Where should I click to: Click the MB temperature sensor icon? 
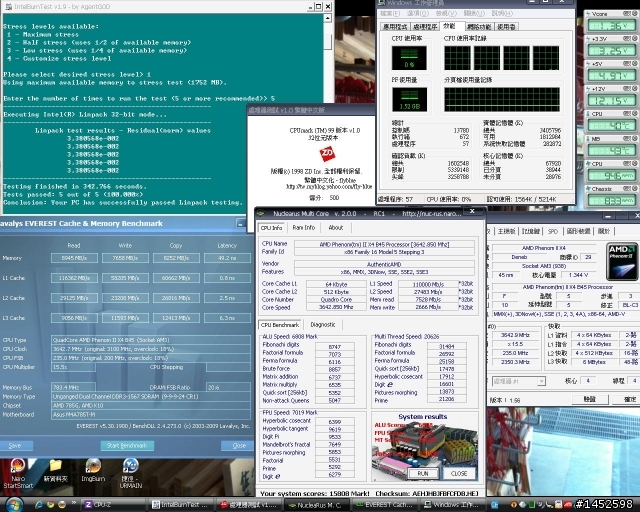click(x=588, y=139)
